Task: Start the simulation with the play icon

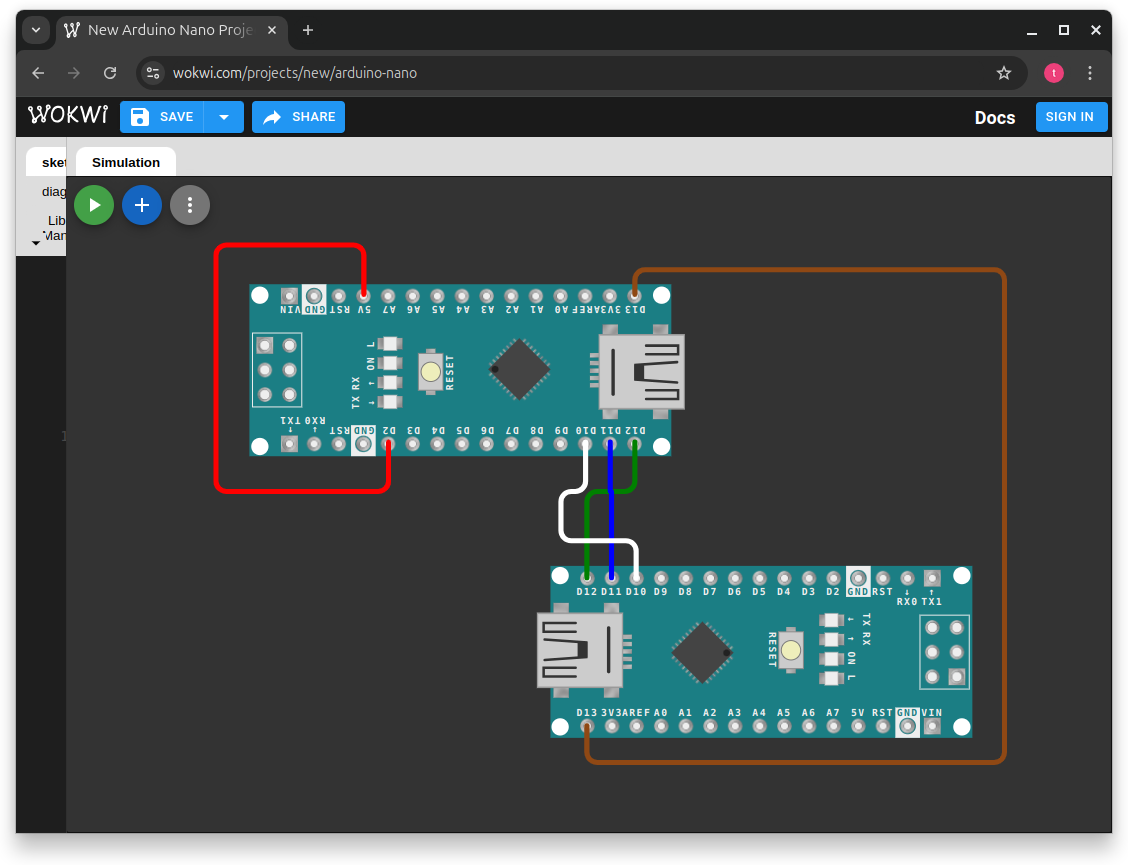Action: click(x=94, y=204)
